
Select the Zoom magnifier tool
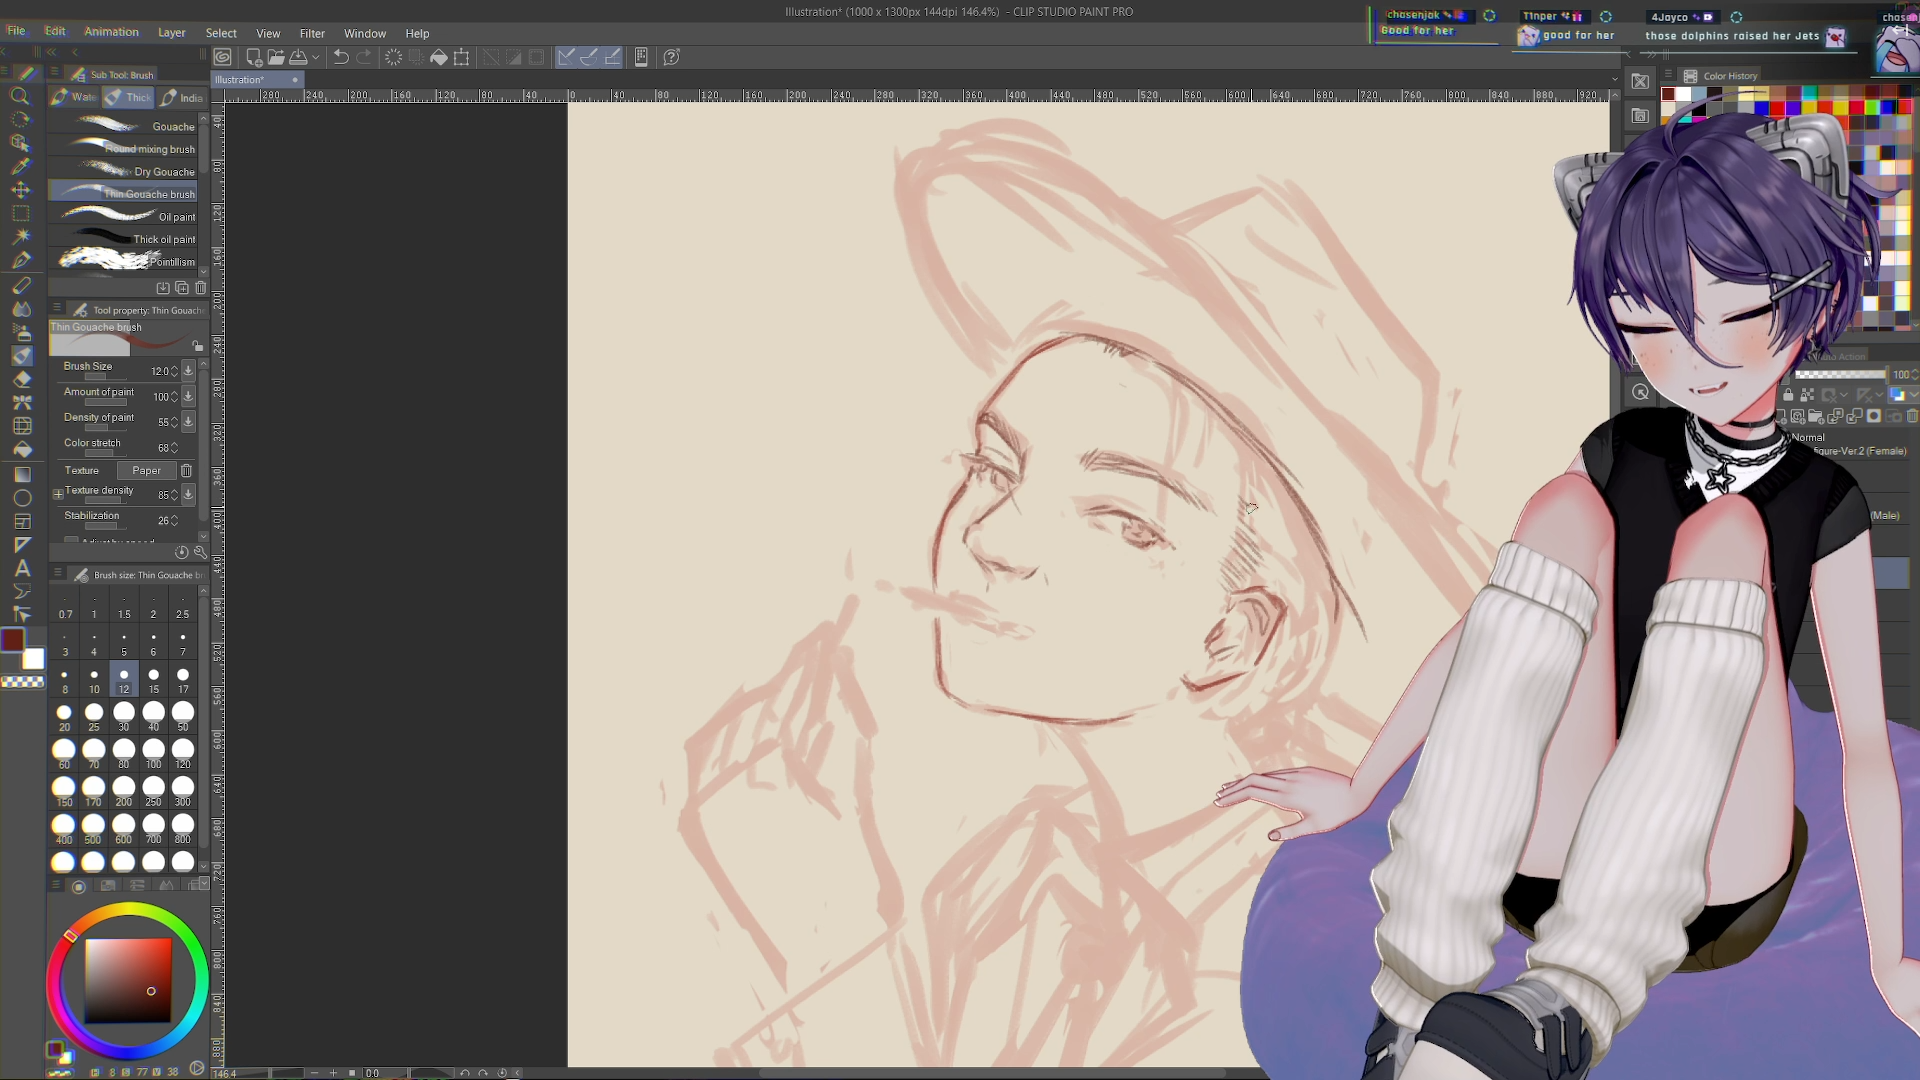click(19, 96)
